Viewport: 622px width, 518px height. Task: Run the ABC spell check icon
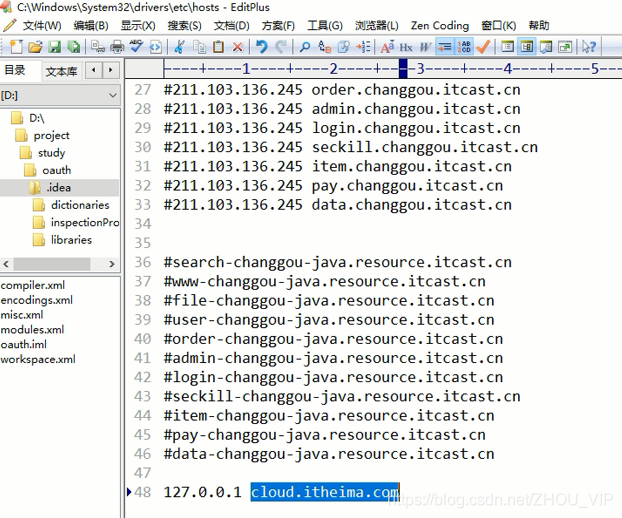[136, 47]
